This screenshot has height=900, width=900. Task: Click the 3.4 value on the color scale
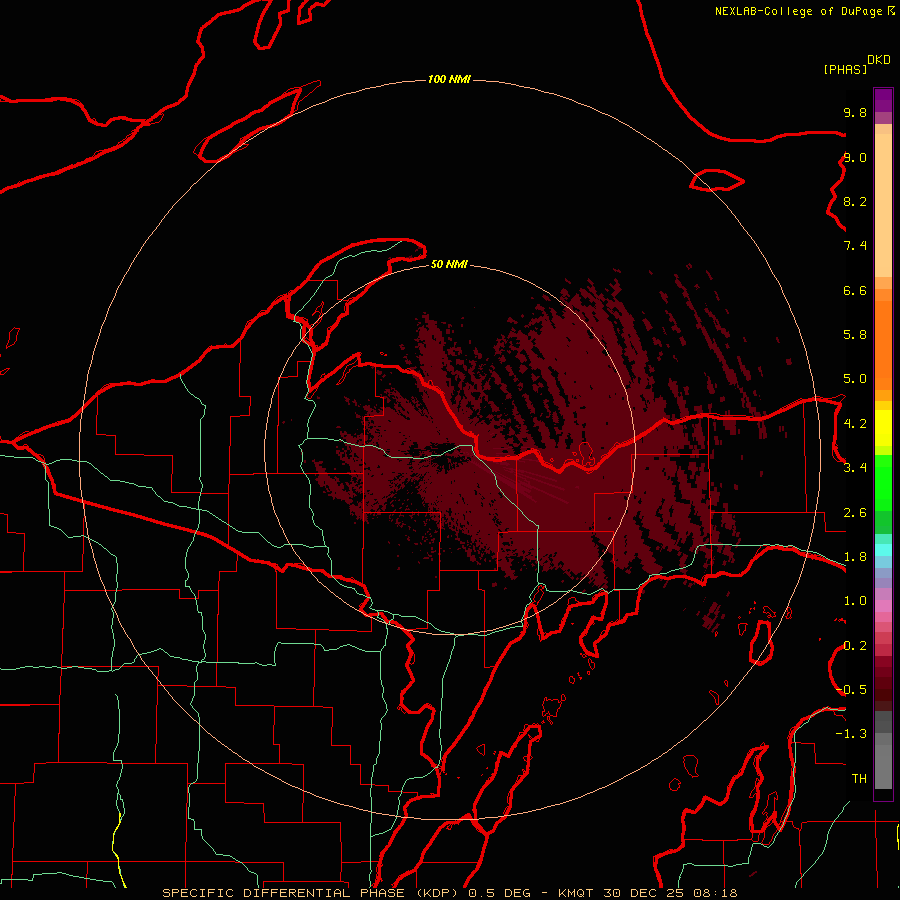(x=855, y=468)
